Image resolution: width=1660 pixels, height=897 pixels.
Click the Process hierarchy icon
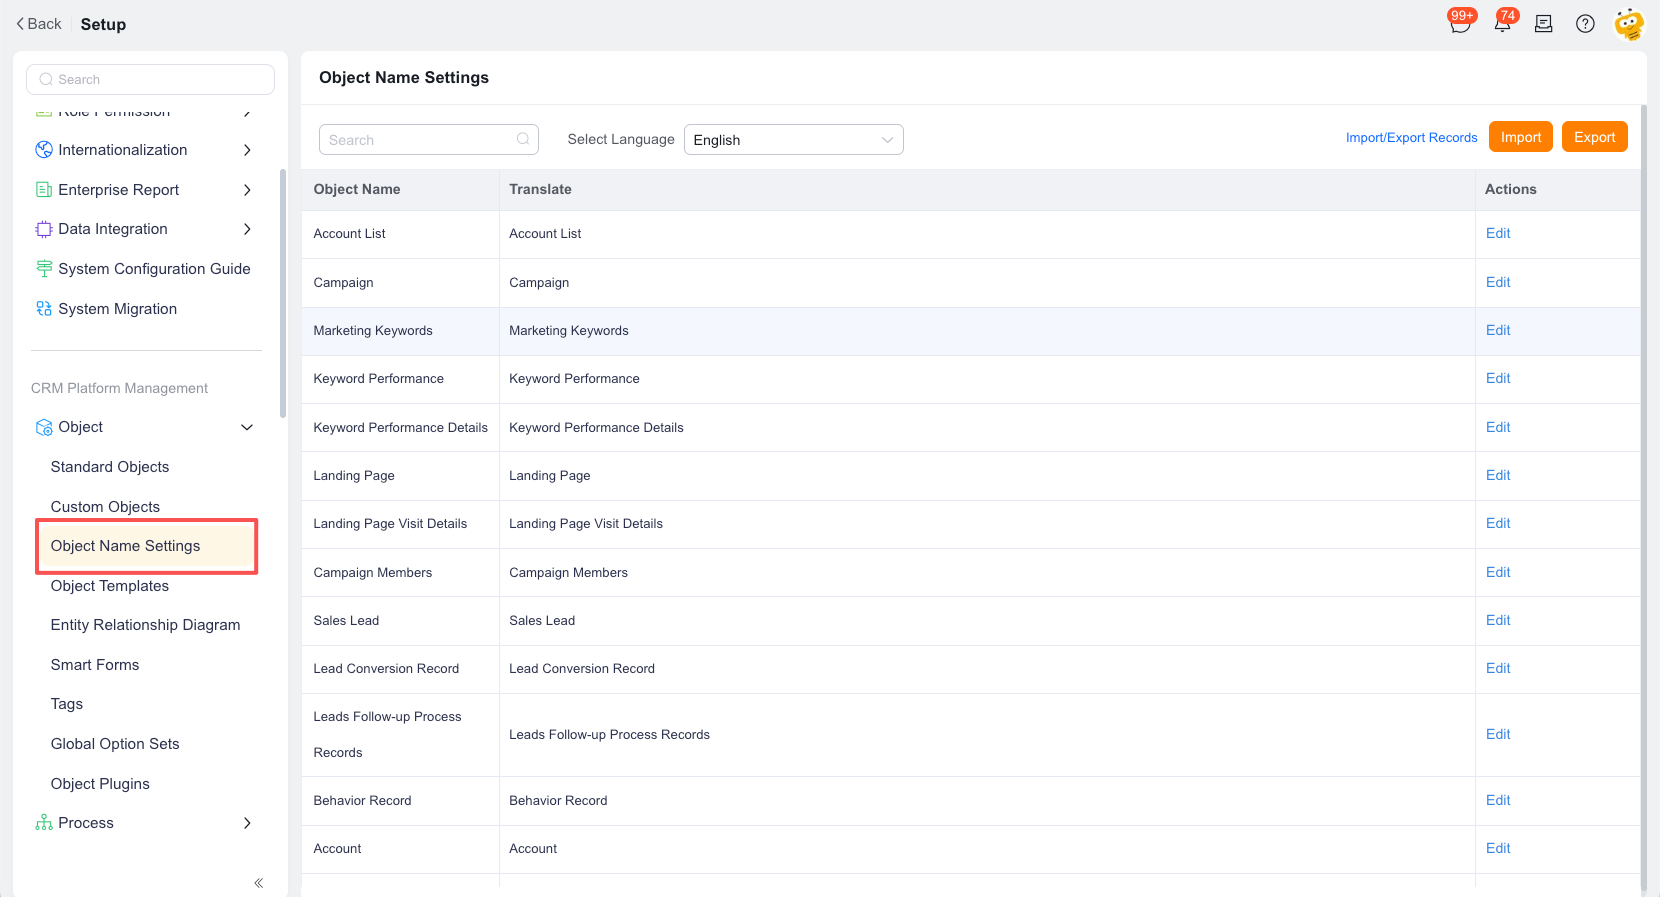(44, 823)
